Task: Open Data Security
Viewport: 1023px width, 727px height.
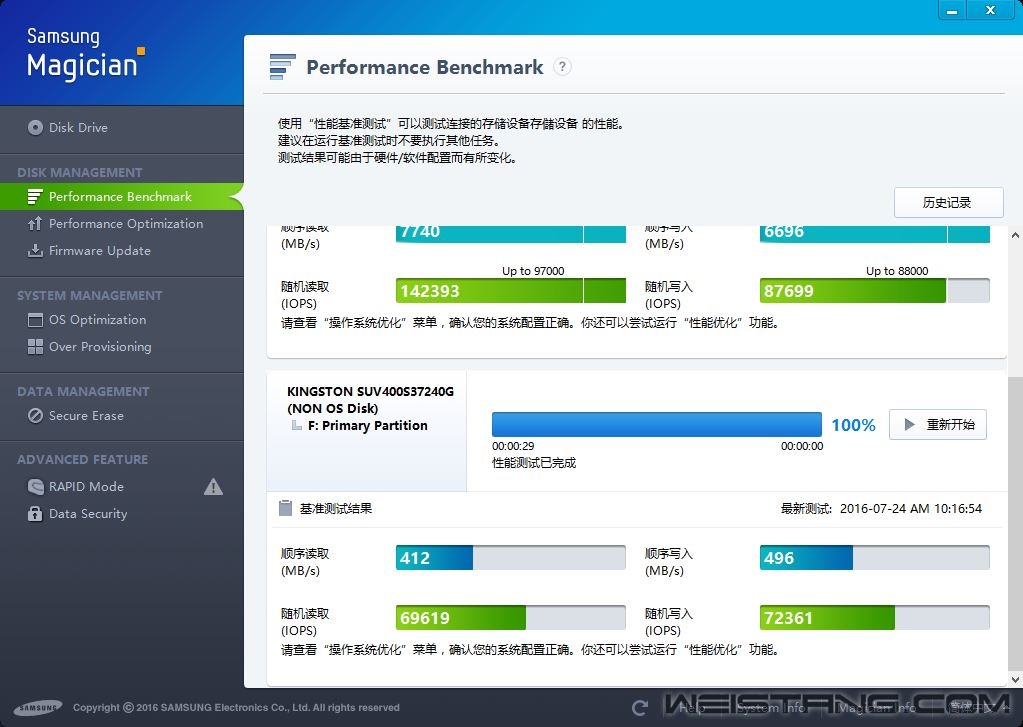Action: [x=121, y=514]
